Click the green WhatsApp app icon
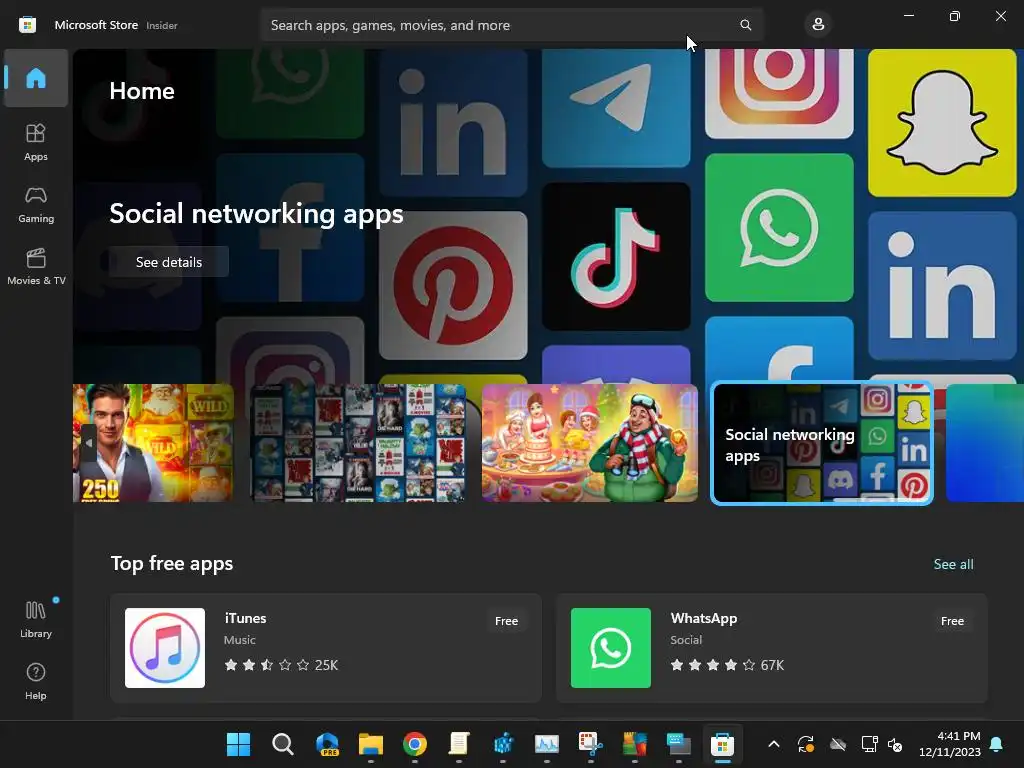1024x768 pixels. pos(611,648)
